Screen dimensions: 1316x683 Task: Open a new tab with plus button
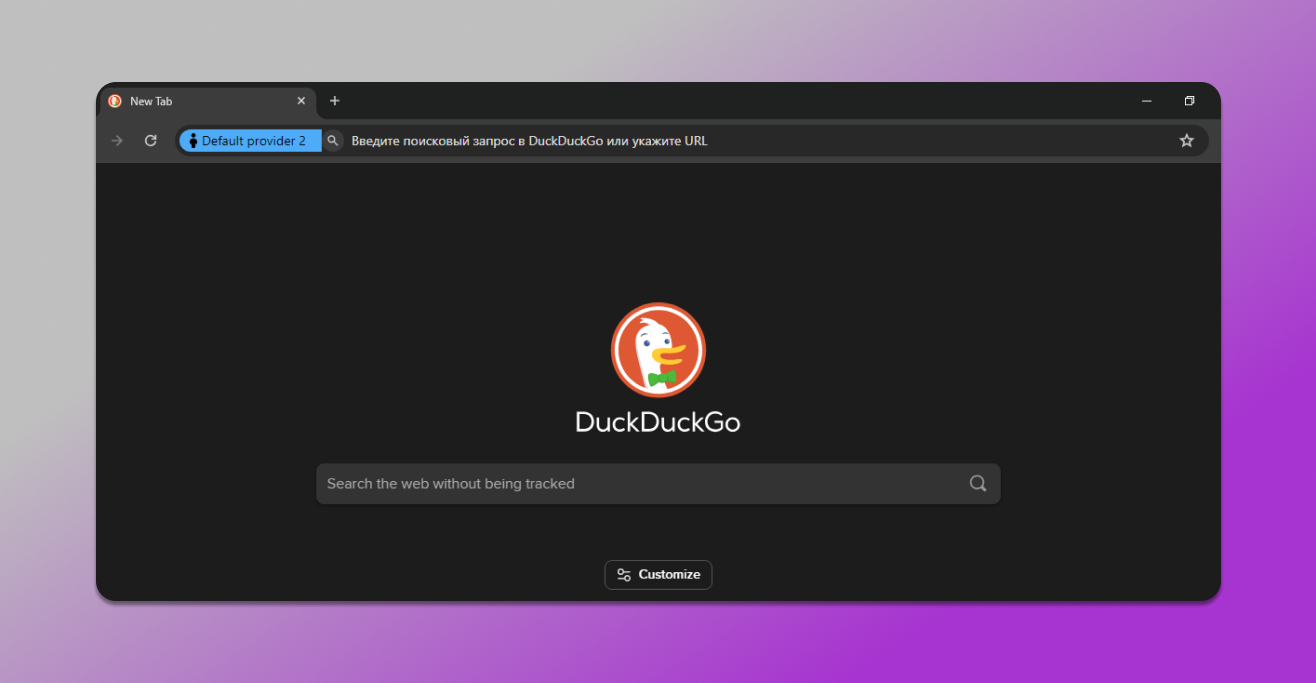click(335, 101)
